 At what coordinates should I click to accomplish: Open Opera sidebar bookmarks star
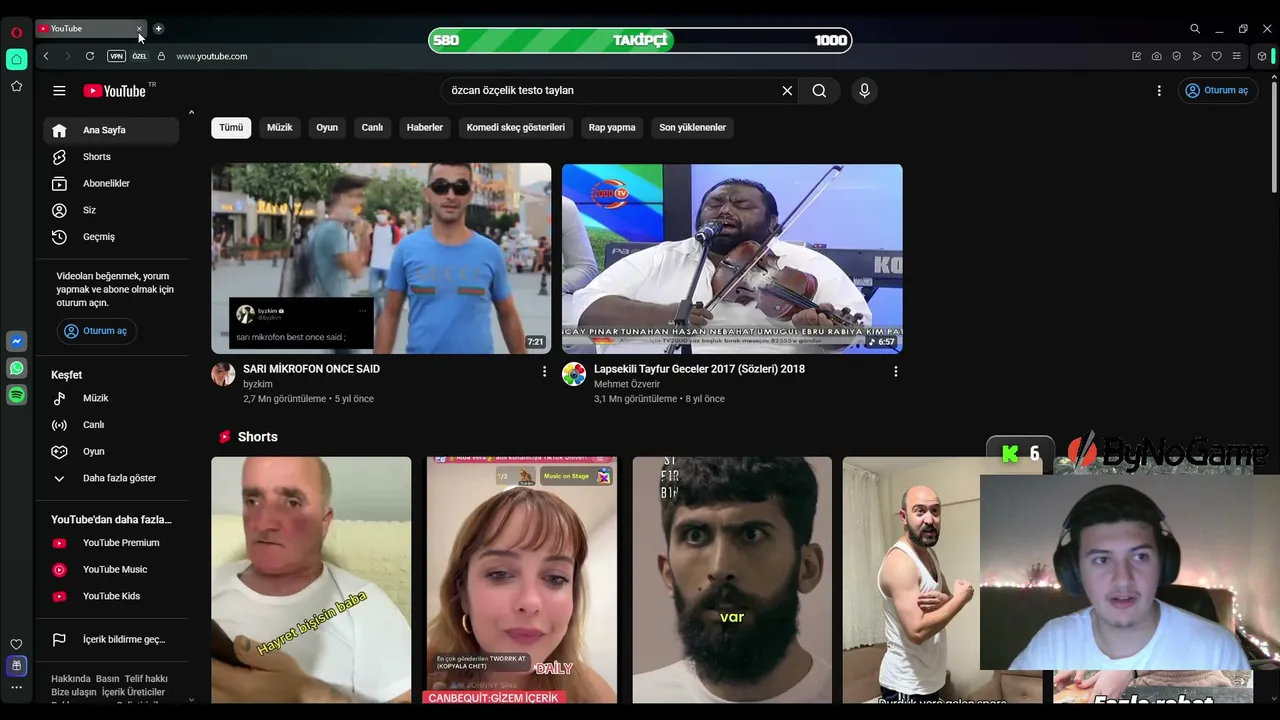pos(16,87)
